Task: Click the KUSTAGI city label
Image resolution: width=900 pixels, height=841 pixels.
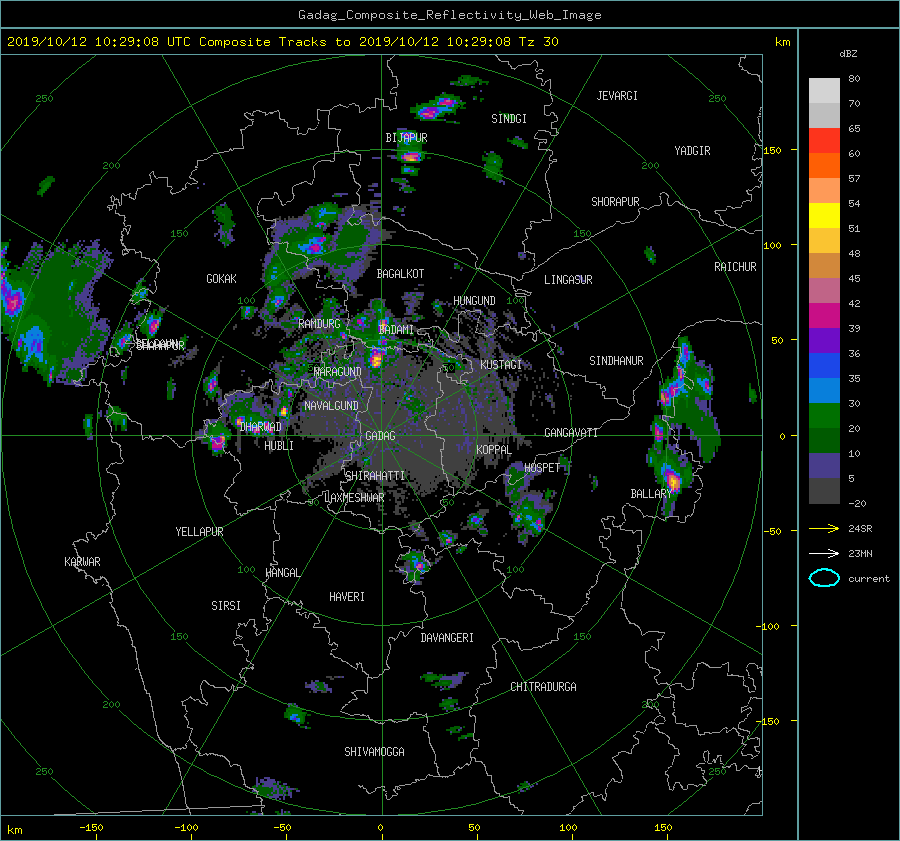Action: point(501,365)
